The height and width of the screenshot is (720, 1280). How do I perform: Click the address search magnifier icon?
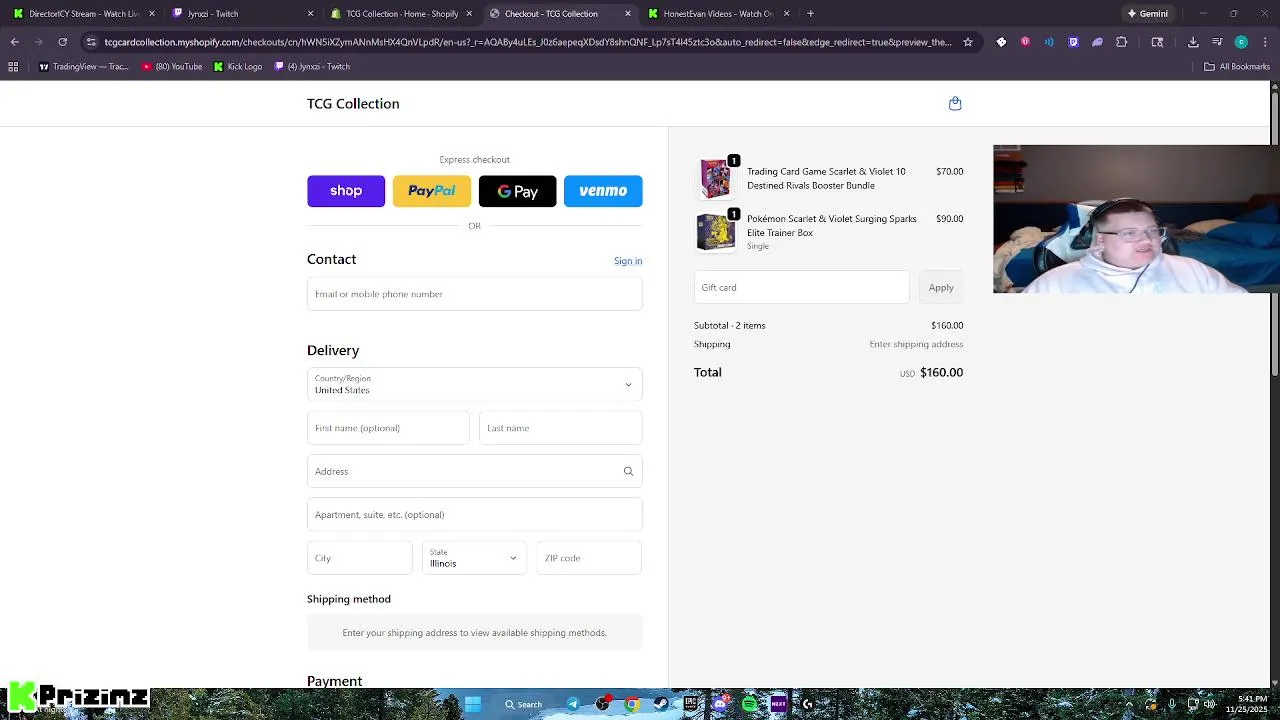pos(628,471)
